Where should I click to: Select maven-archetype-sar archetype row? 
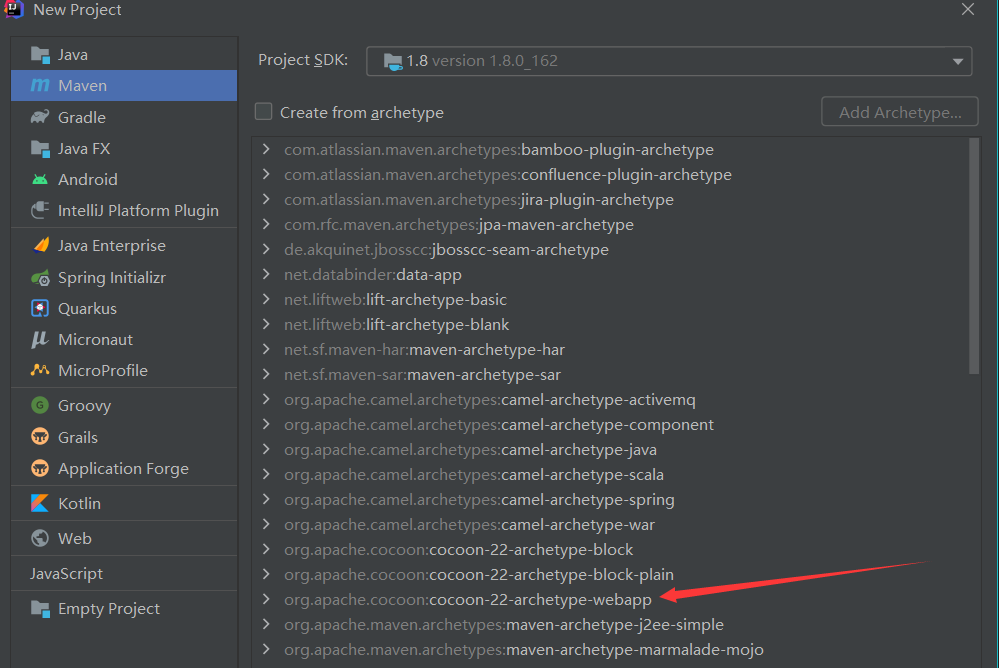(x=610, y=375)
